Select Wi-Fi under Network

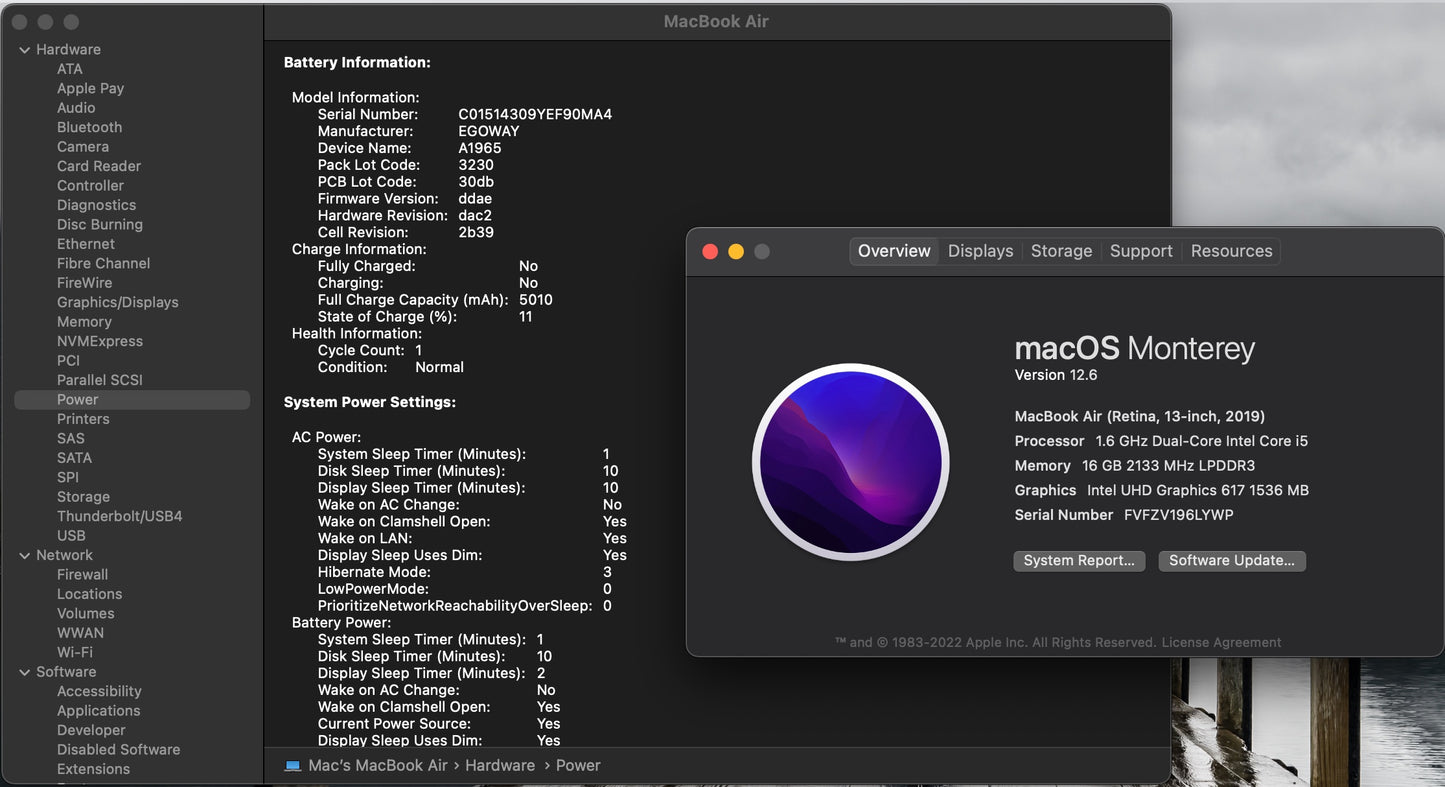[x=74, y=653]
